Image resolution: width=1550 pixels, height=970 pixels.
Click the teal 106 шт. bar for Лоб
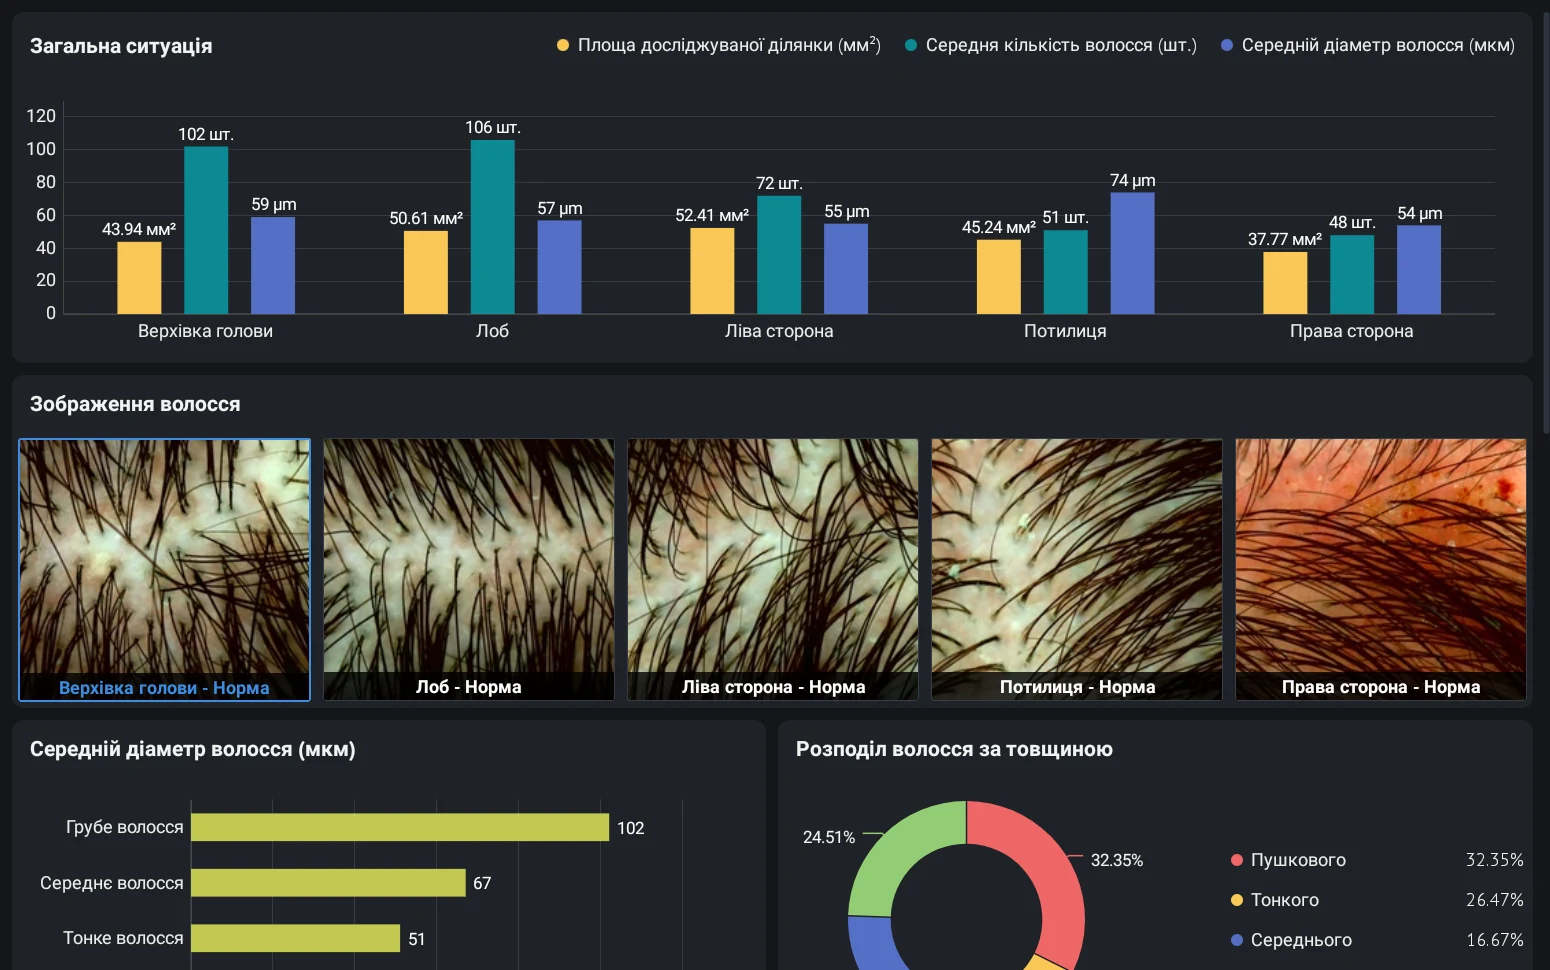493,227
